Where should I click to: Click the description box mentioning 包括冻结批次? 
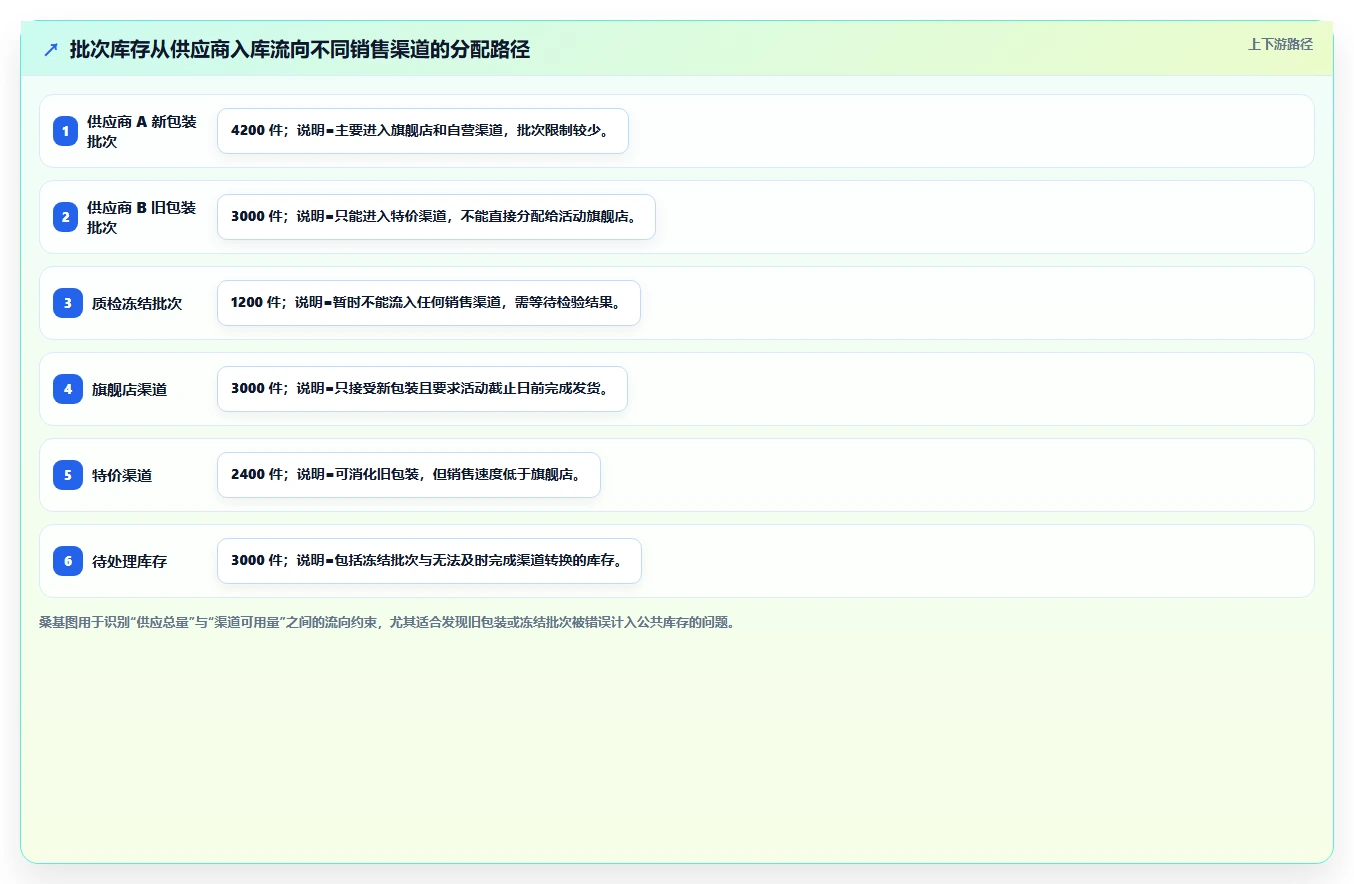(429, 561)
